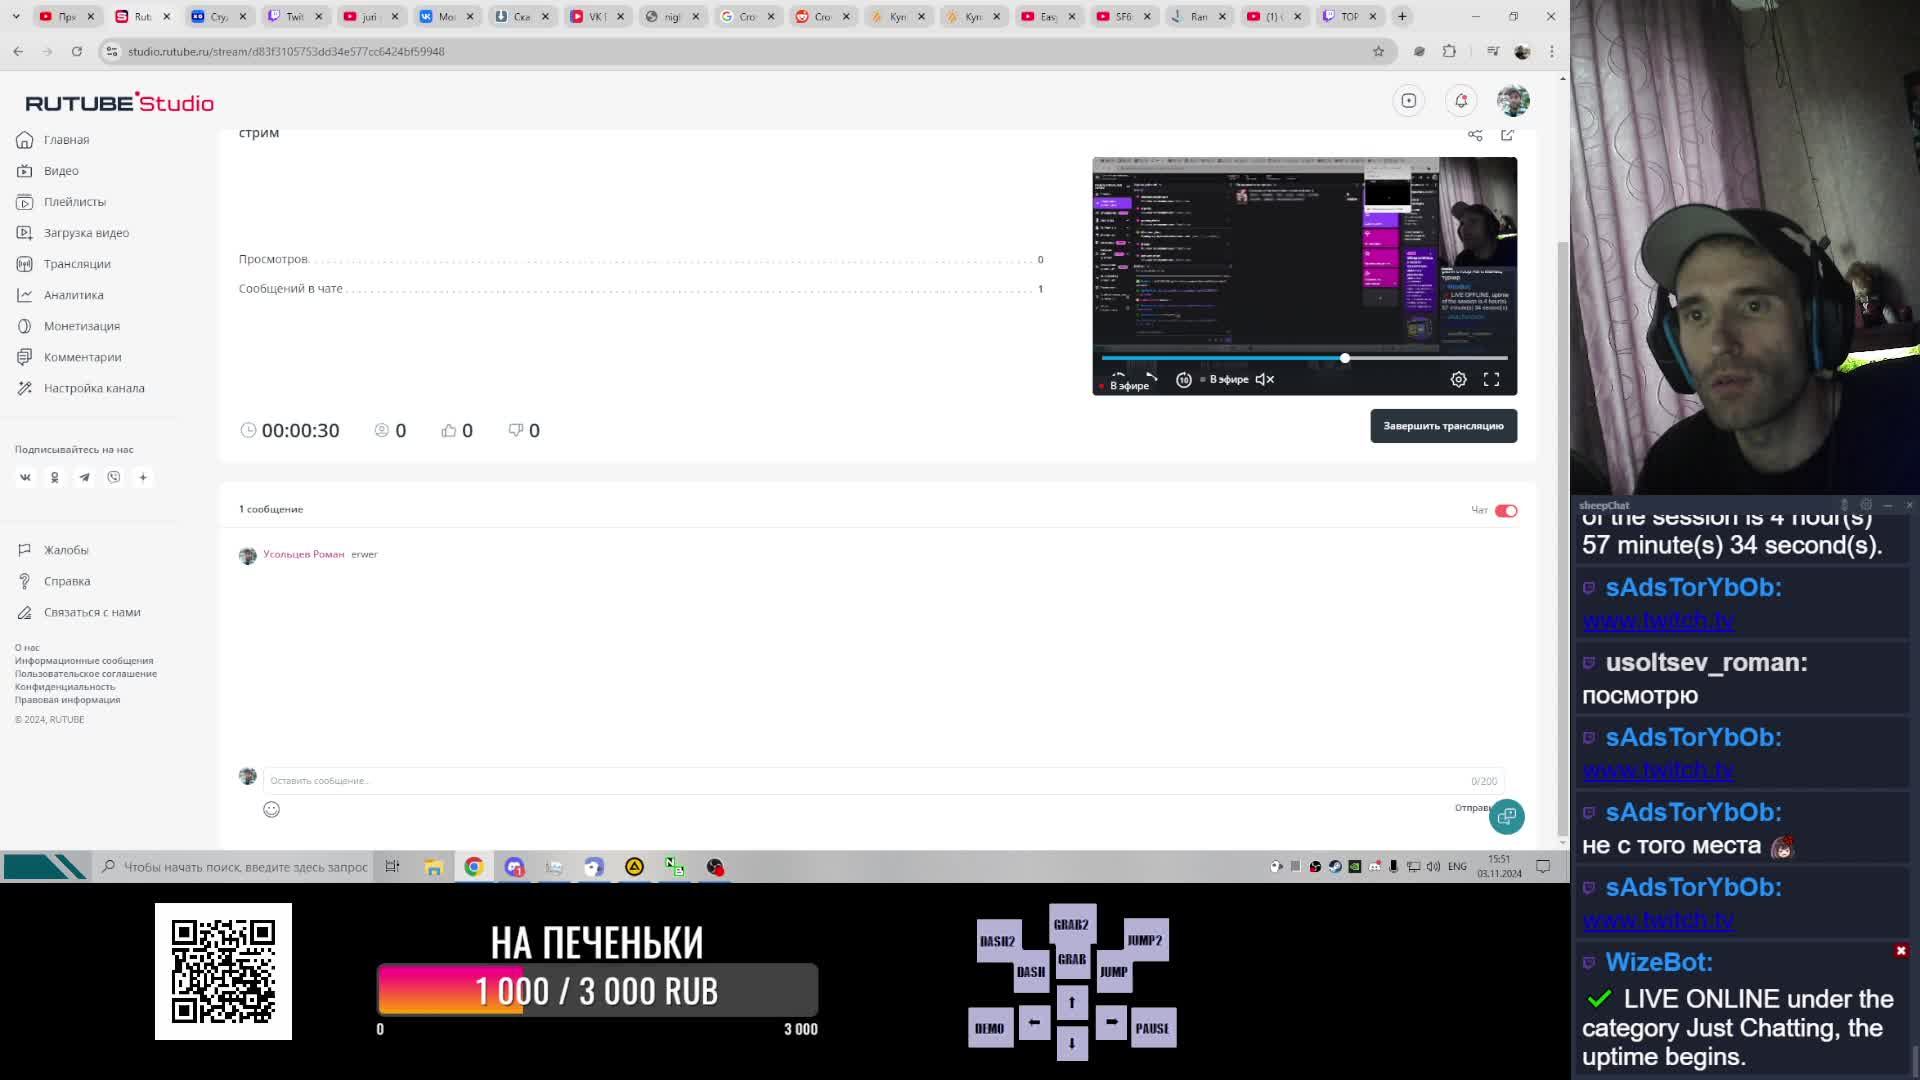Open Chrome from the Windows taskbar
The width and height of the screenshot is (1920, 1080).
click(x=474, y=867)
